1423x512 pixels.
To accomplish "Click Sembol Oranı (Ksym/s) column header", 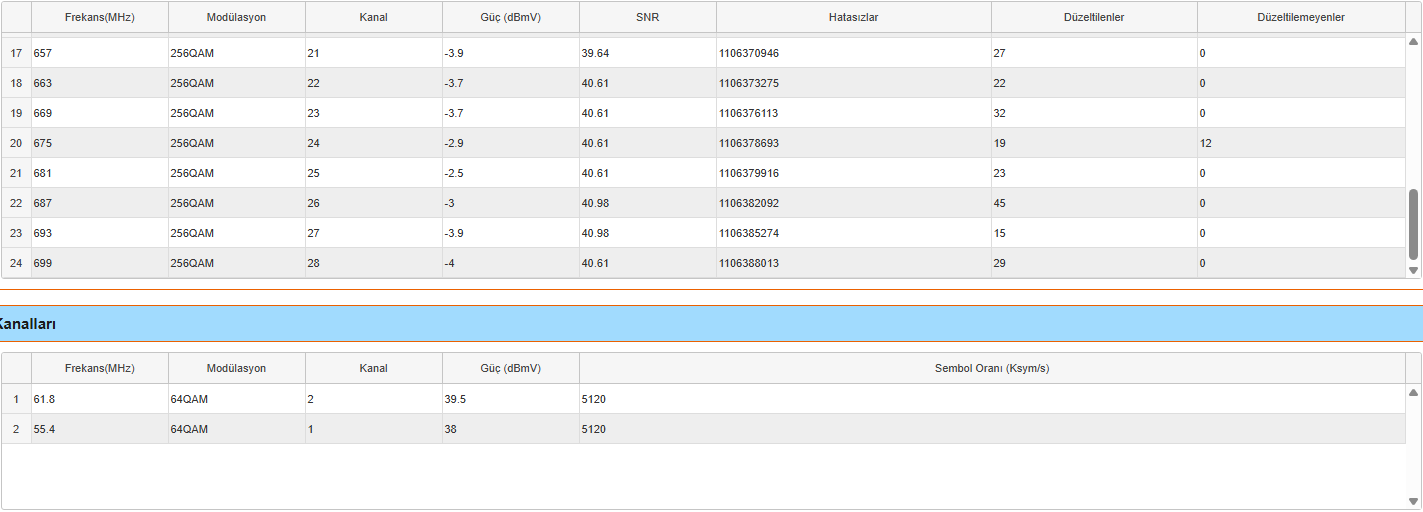I will click(x=992, y=368).
